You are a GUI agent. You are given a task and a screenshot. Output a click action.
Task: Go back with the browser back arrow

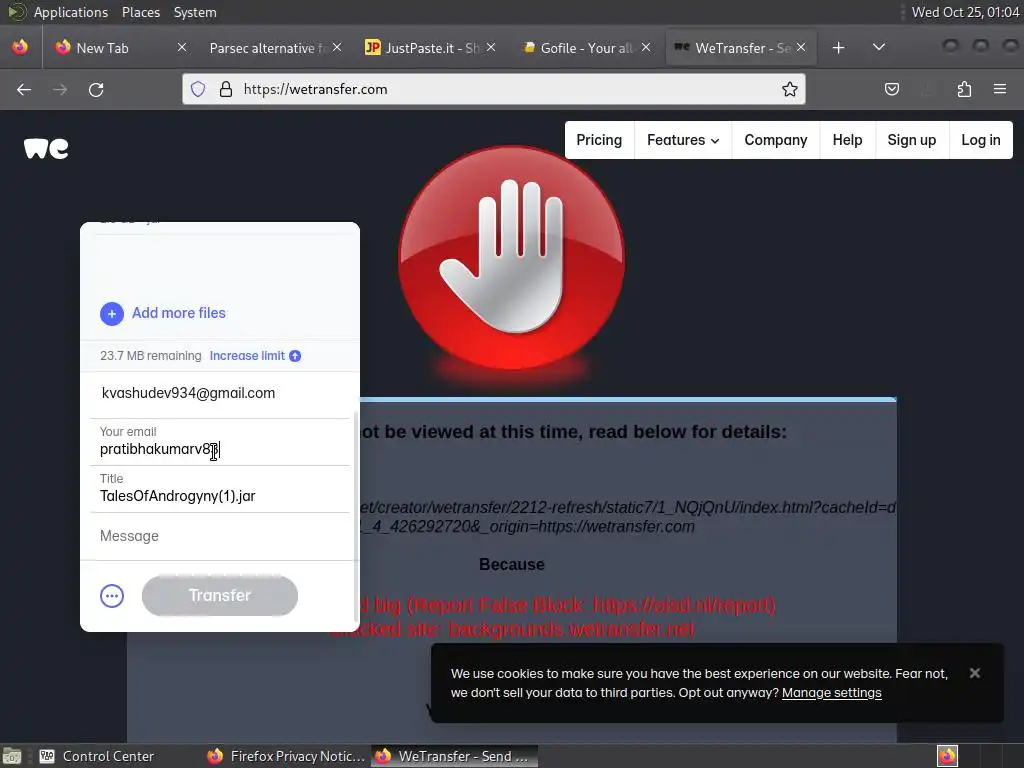(x=24, y=89)
